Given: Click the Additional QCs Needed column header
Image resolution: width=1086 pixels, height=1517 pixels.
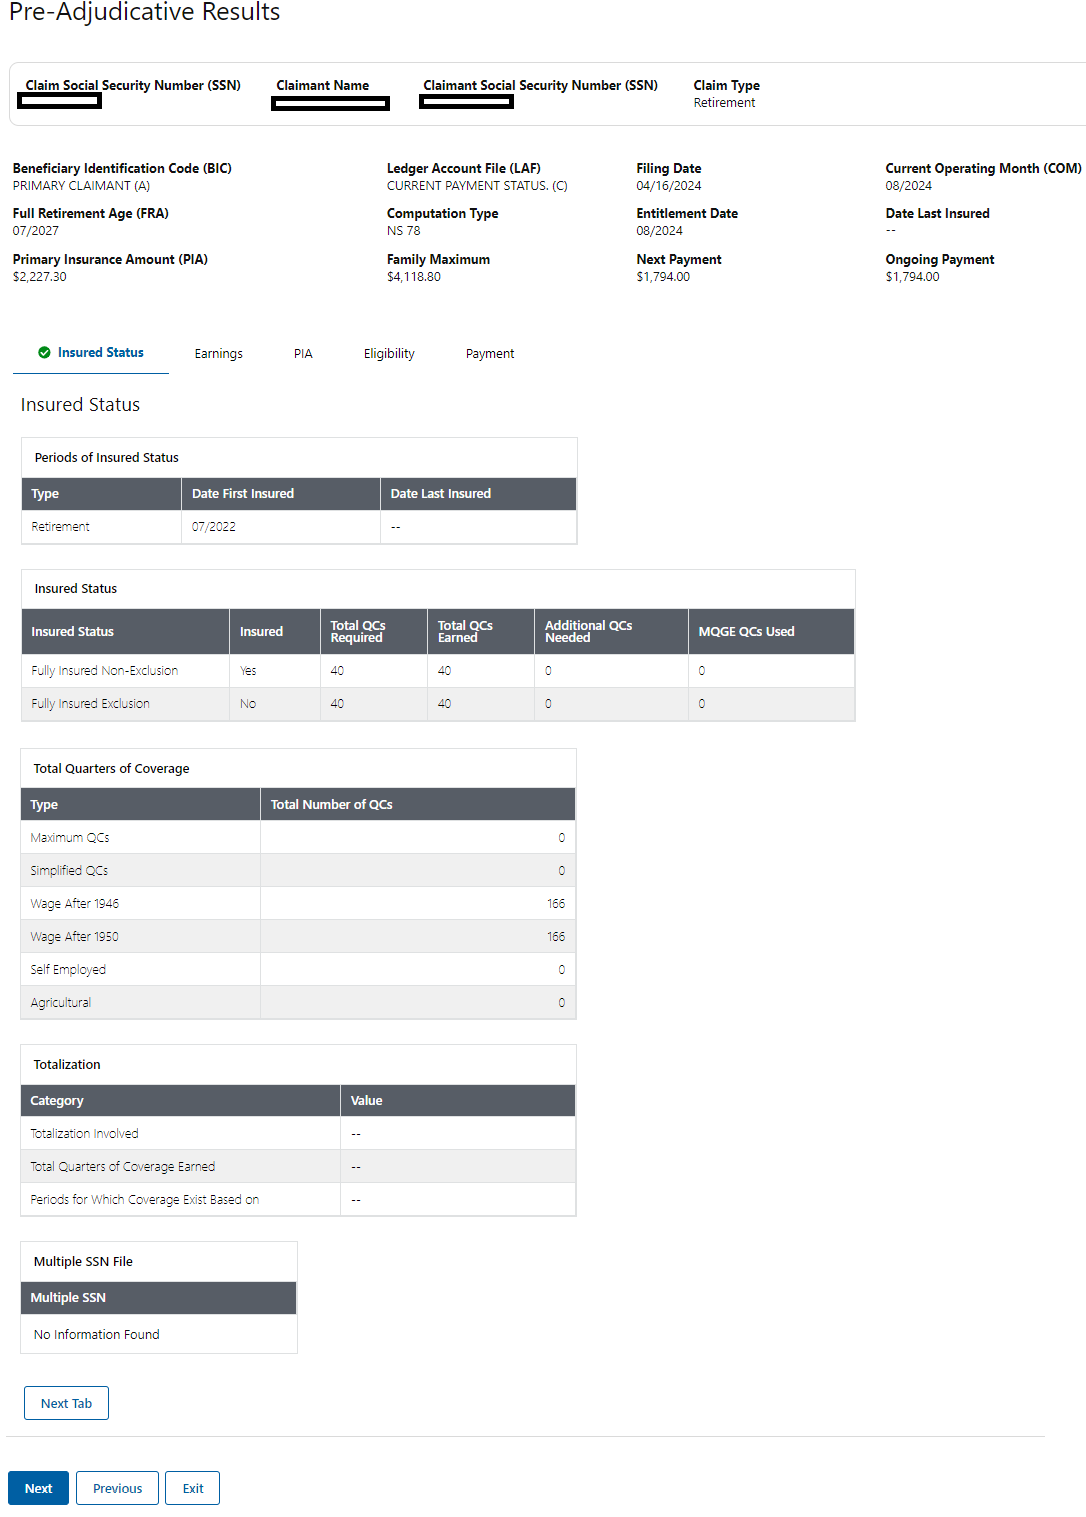Looking at the screenshot, I should point(588,631).
